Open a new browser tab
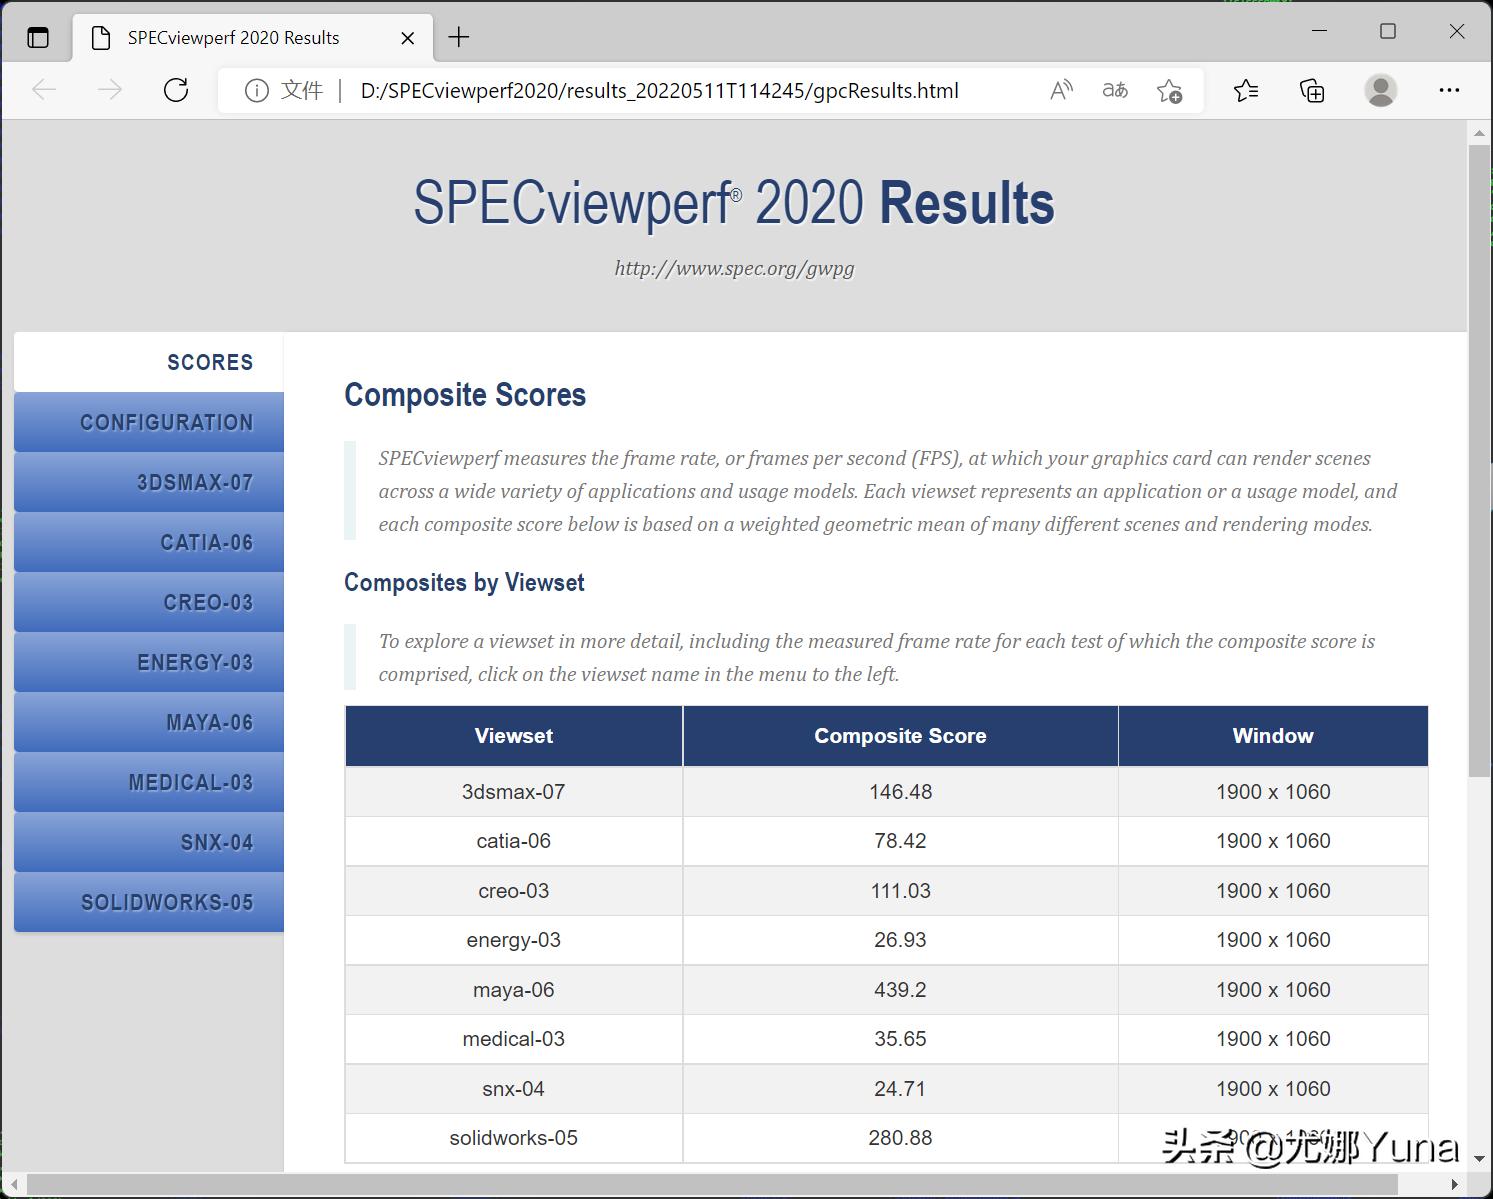 tap(459, 38)
